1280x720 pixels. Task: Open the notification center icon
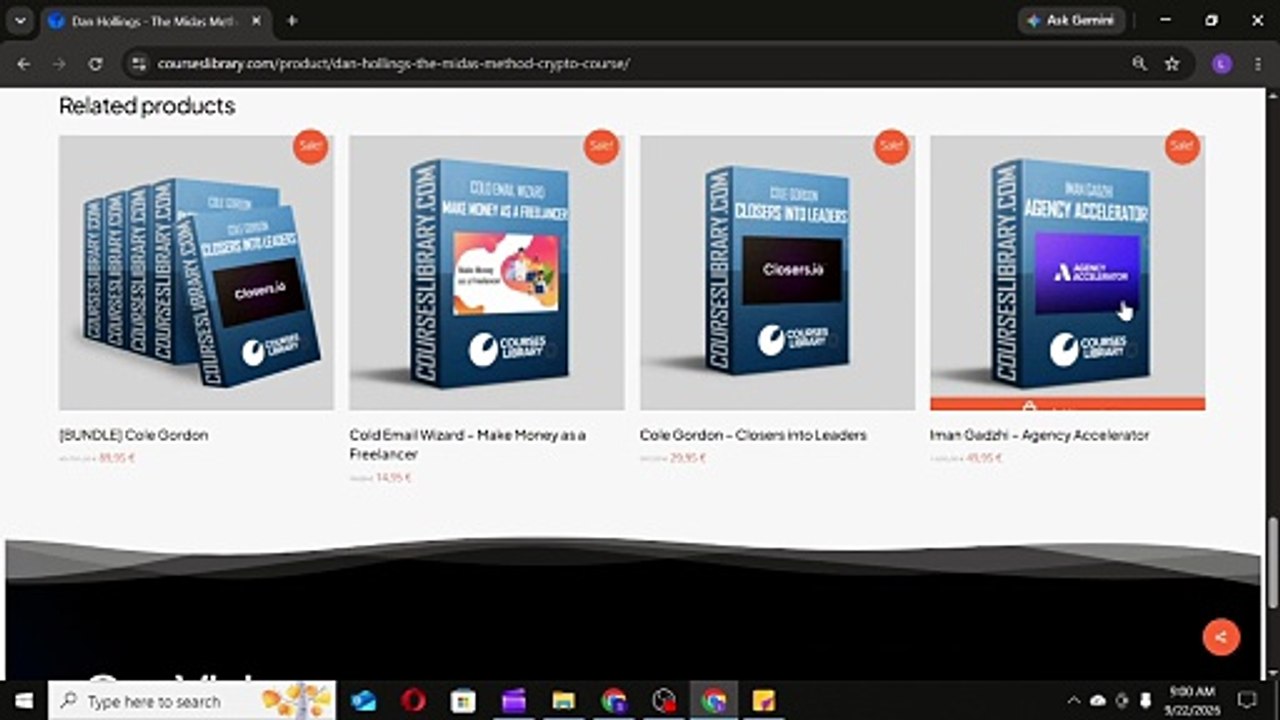click(x=1248, y=700)
